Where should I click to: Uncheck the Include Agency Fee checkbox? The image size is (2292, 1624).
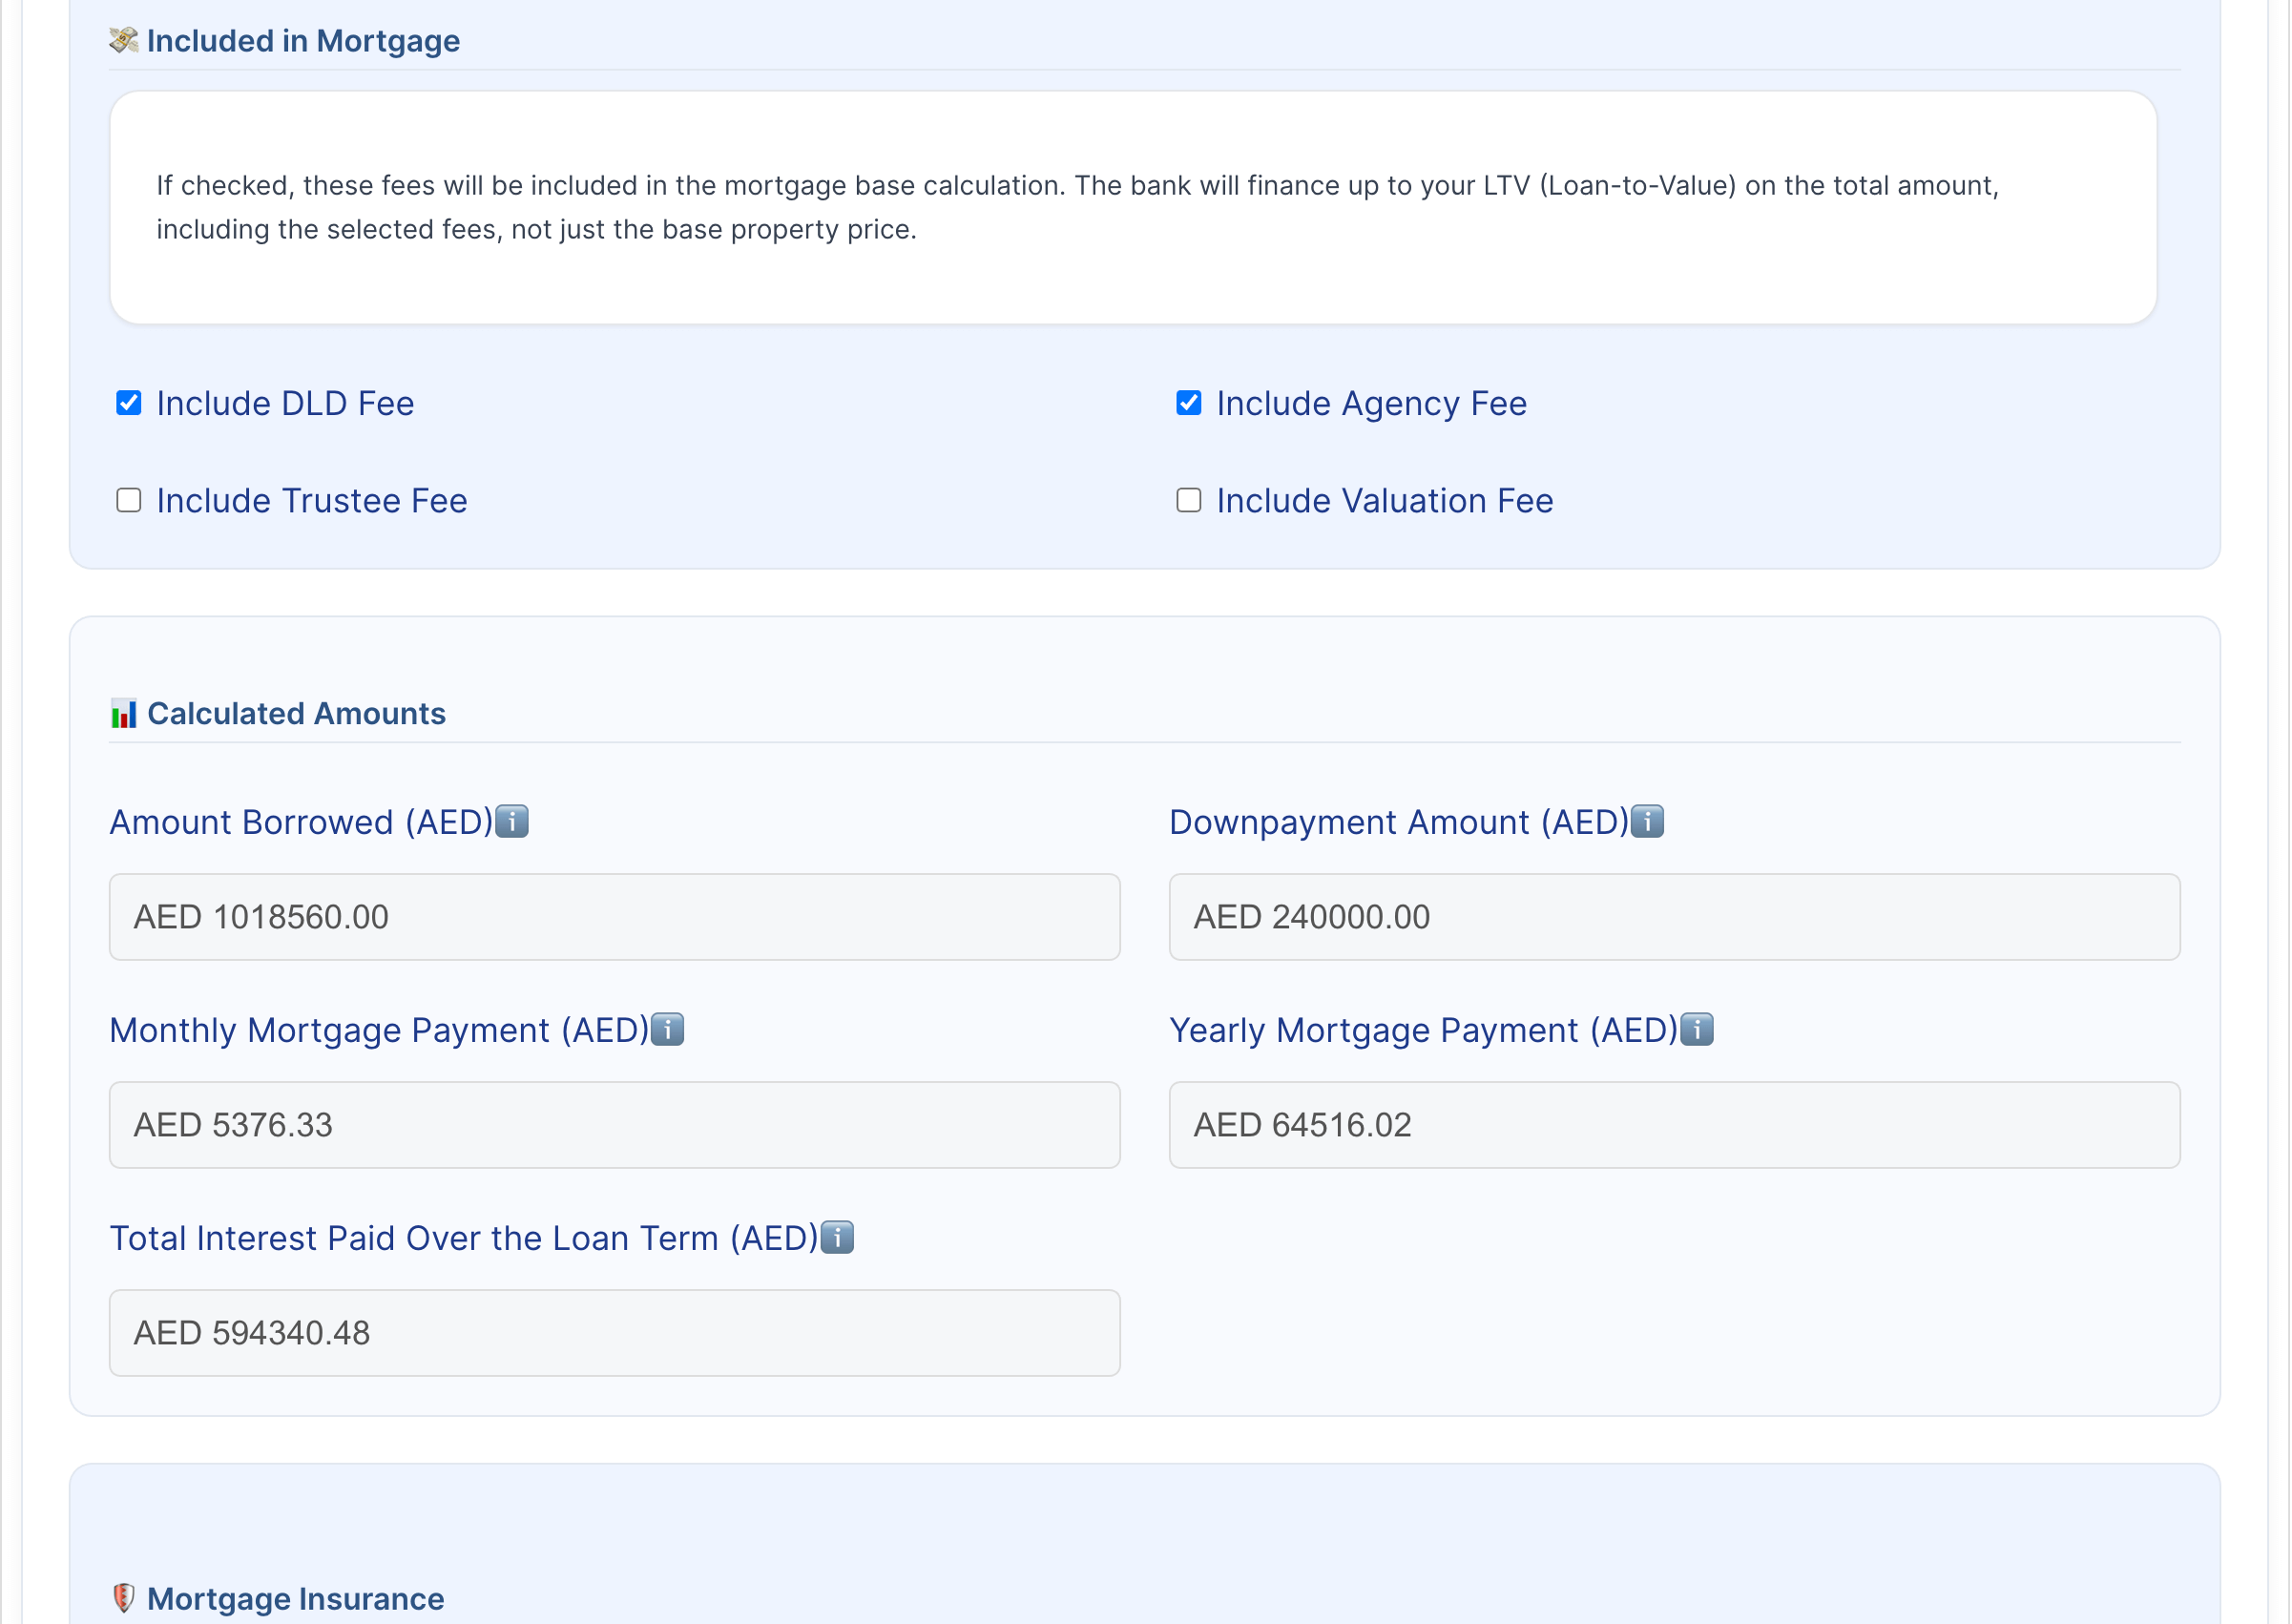(1189, 403)
